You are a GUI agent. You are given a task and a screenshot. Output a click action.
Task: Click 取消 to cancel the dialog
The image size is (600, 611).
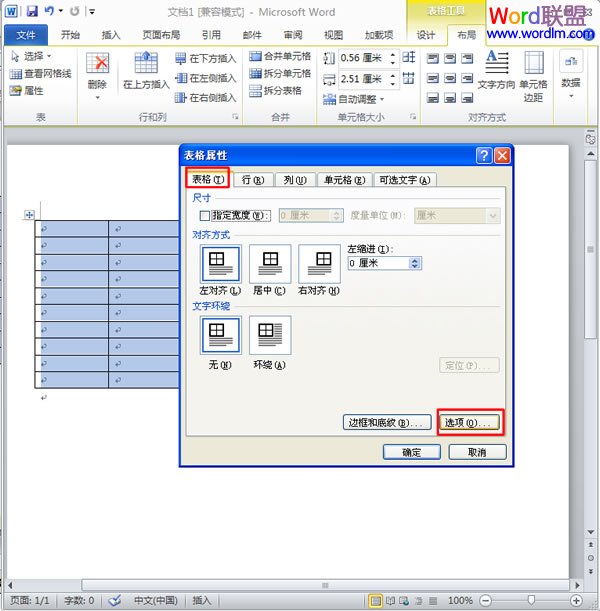pyautogui.click(x=477, y=452)
